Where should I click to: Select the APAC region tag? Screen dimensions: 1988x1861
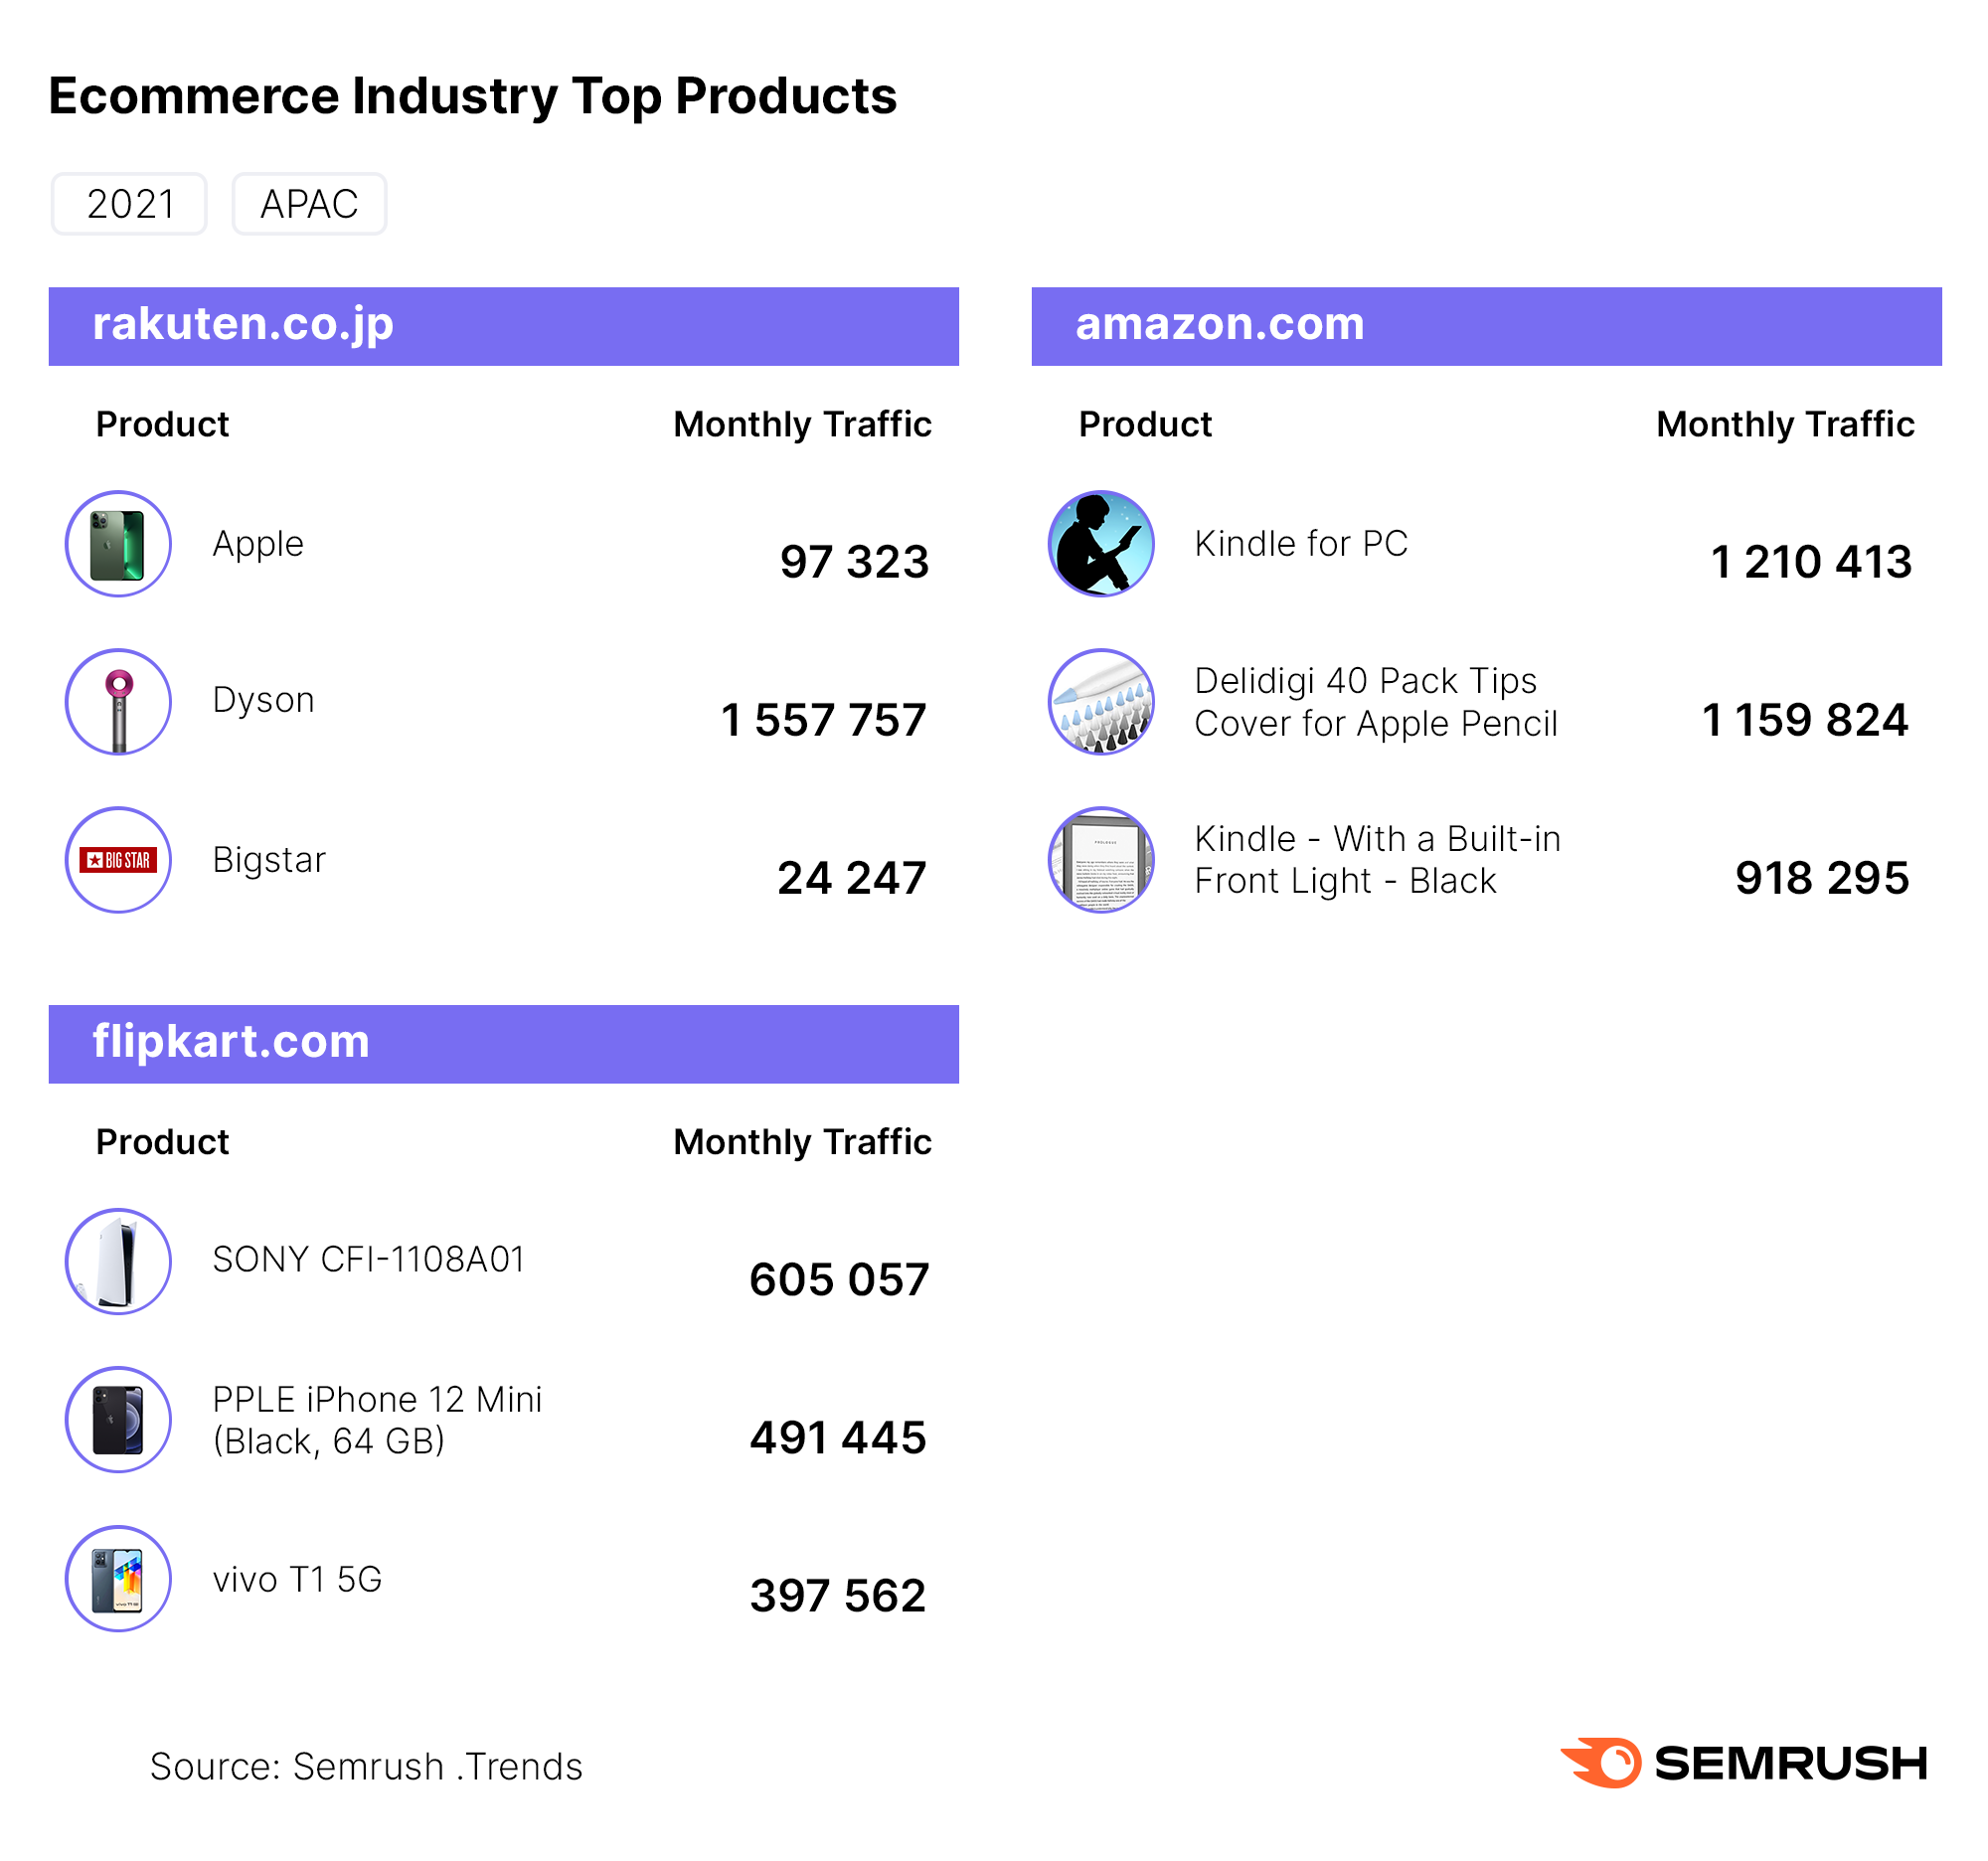(x=309, y=204)
